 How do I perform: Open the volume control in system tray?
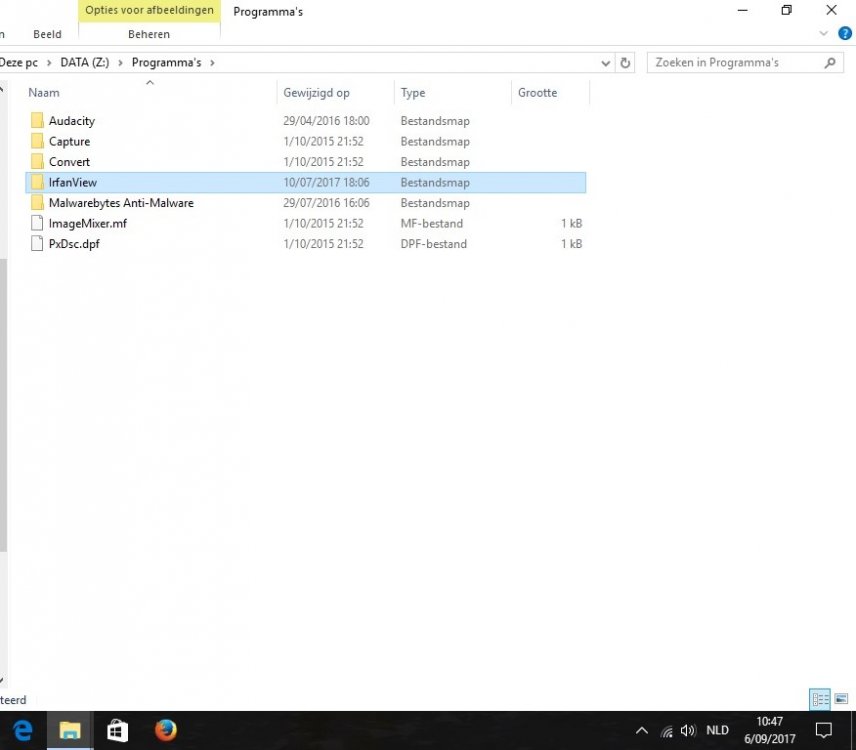click(x=687, y=731)
